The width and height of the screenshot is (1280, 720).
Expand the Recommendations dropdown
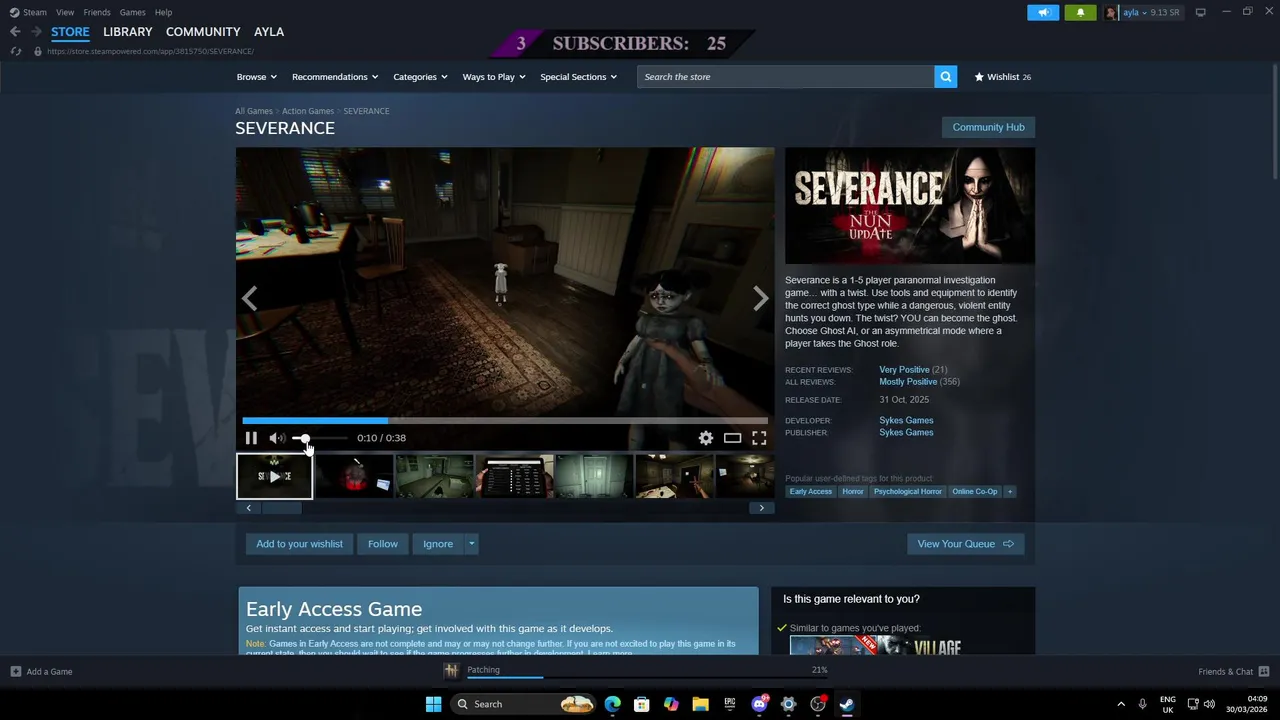point(335,77)
